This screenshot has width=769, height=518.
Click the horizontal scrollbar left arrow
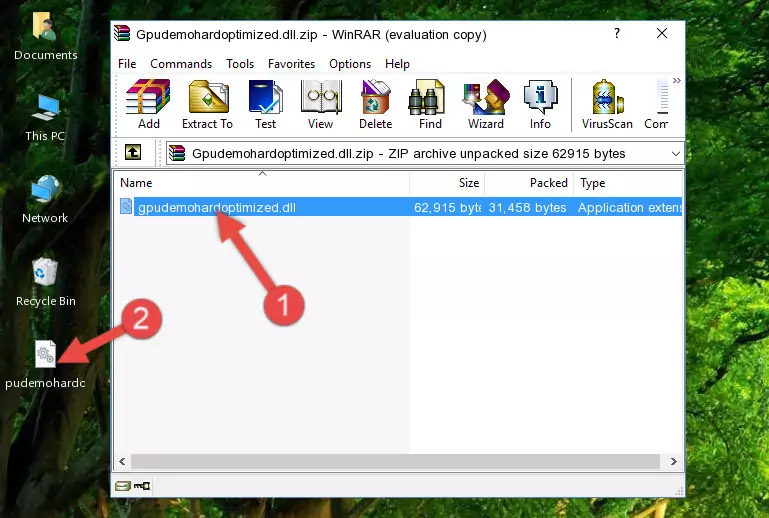(x=123, y=462)
